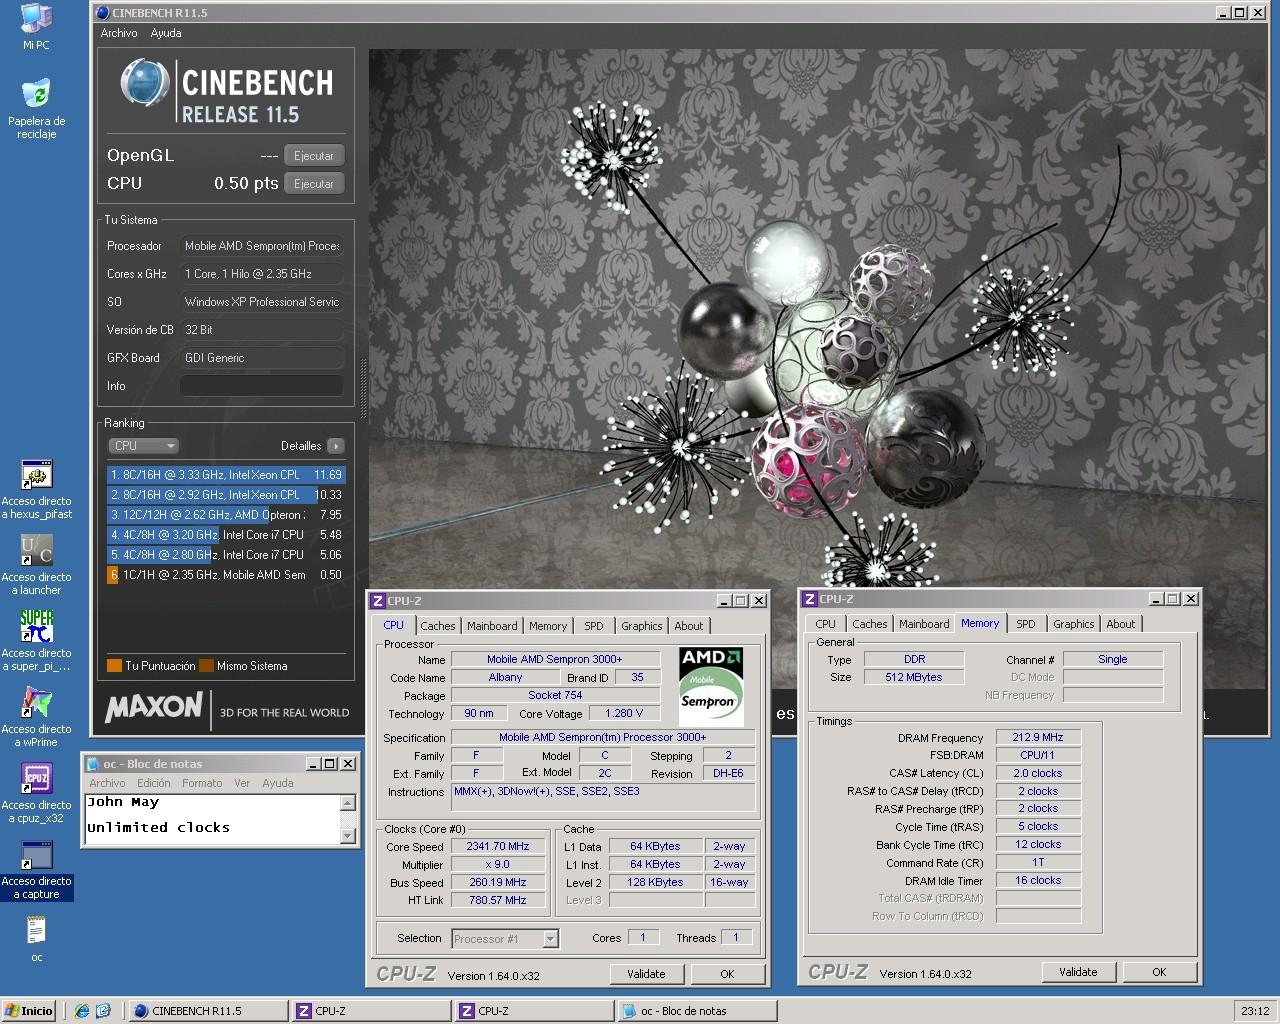Open the Detalles arrow button
This screenshot has height=1024, width=1280.
[336, 446]
